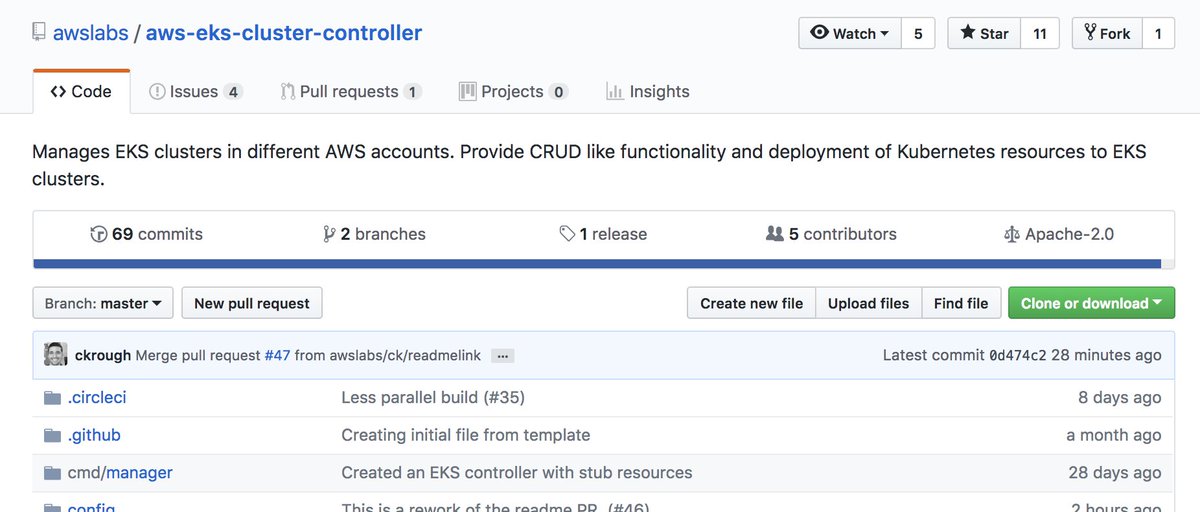Click the '28 minutes ago' timestamp
The height and width of the screenshot is (512, 1200).
[1106, 355]
